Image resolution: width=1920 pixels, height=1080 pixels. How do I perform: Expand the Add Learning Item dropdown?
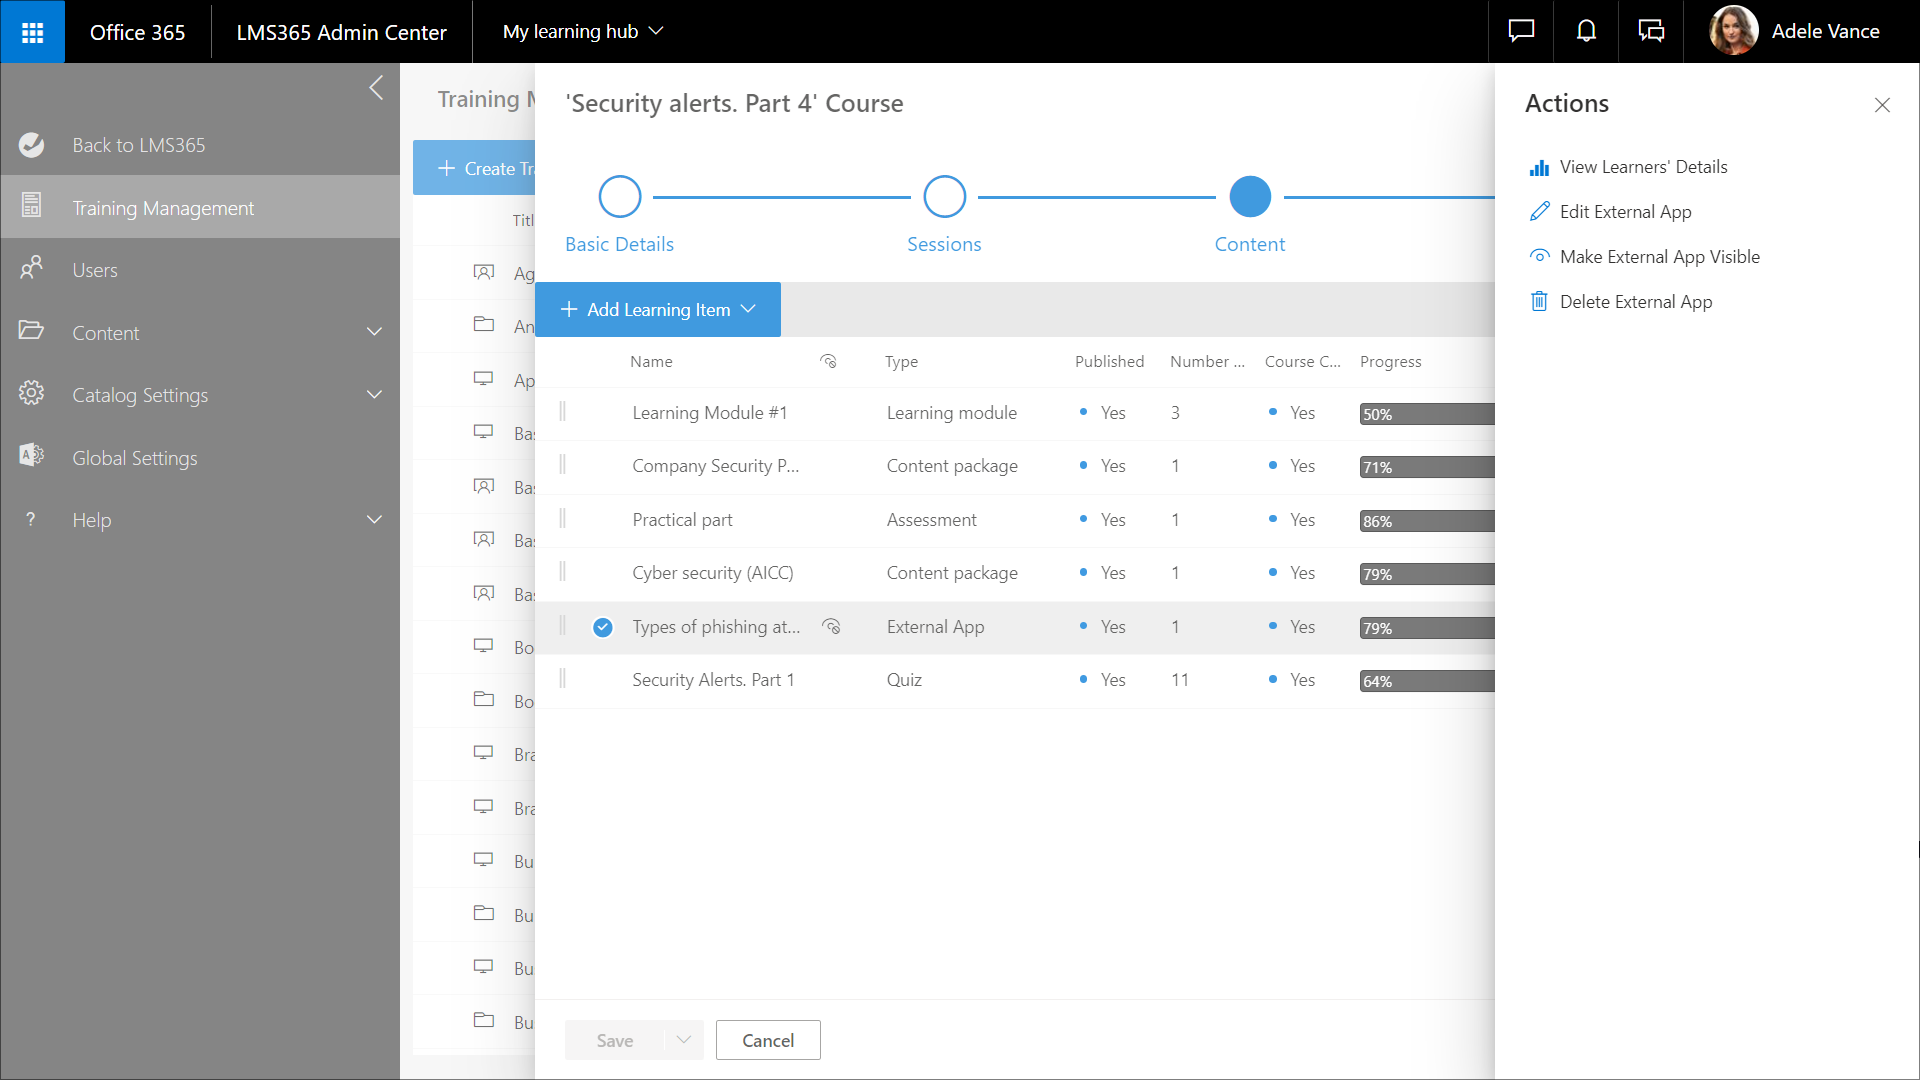(x=658, y=310)
